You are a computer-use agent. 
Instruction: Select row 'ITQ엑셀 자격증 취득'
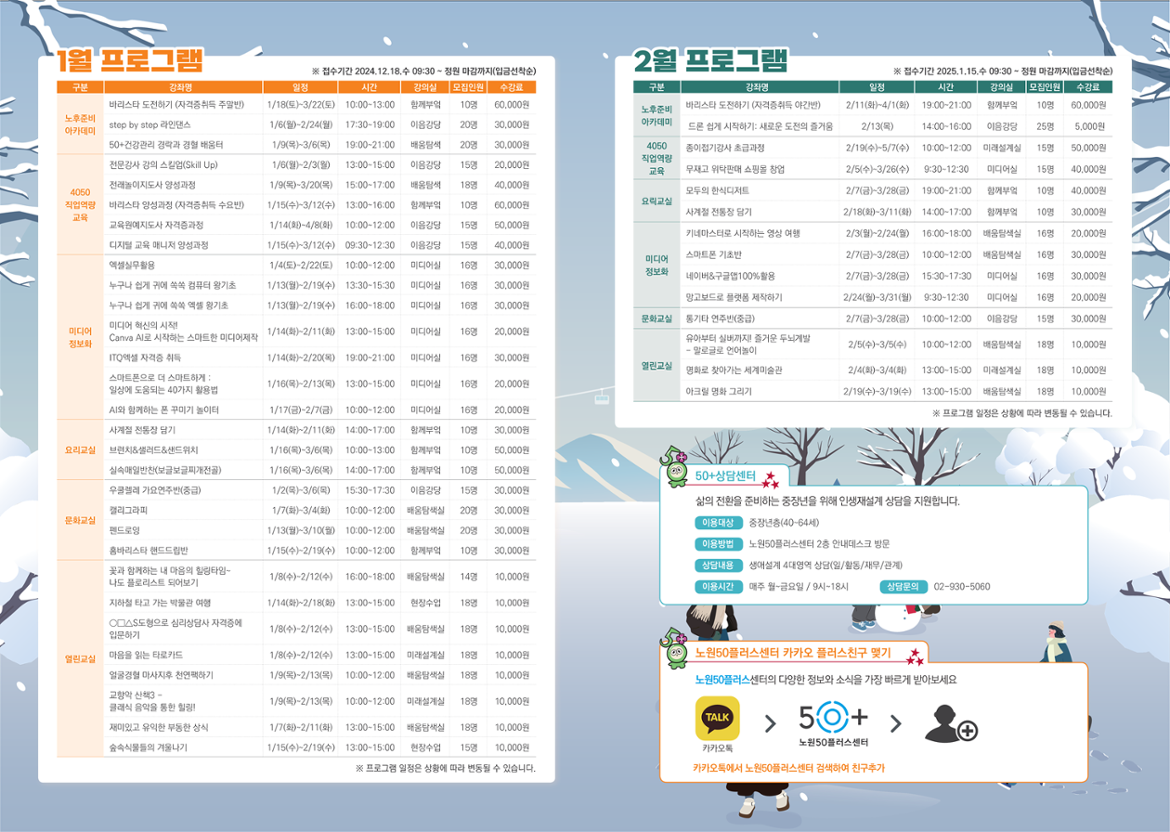click(320, 358)
